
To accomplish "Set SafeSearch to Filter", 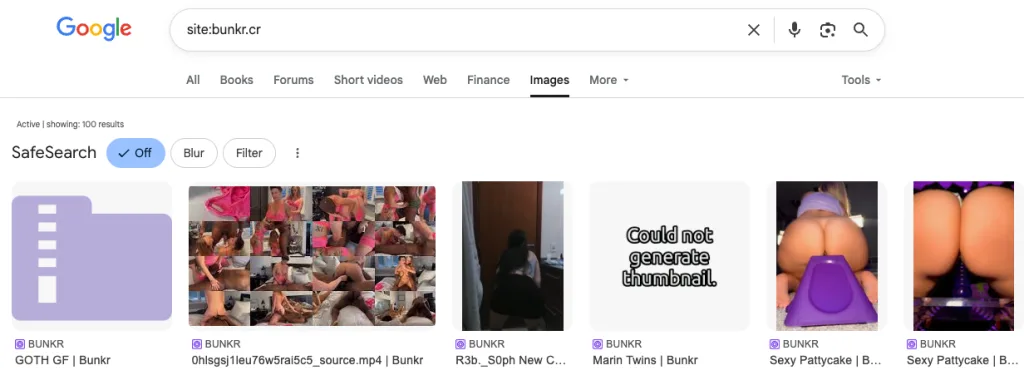I will coord(249,153).
